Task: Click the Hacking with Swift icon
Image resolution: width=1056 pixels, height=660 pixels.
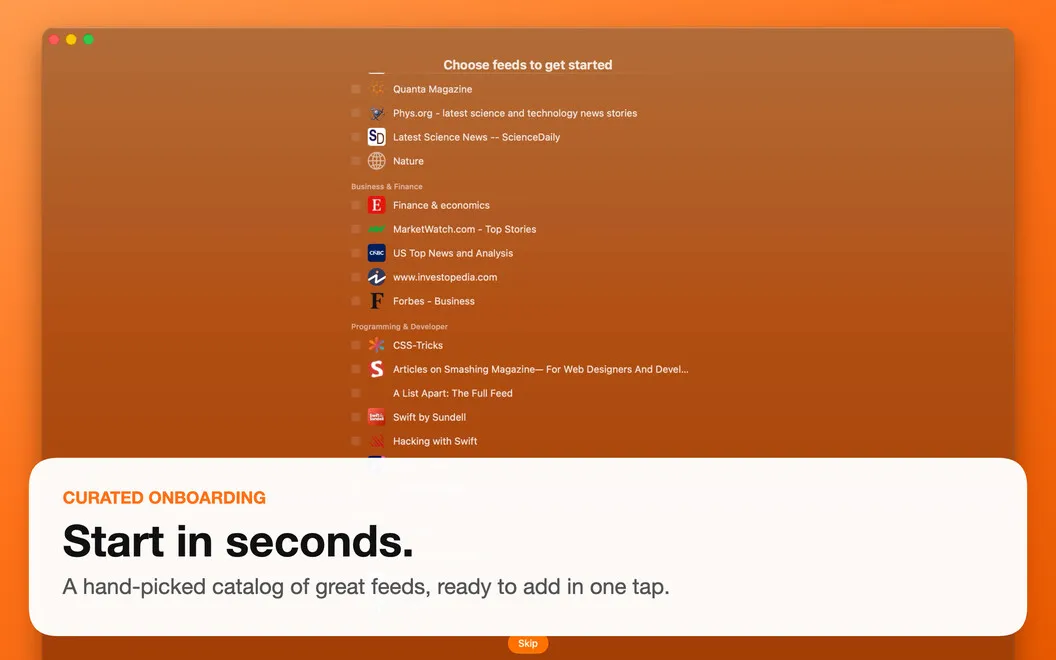Action: [x=376, y=441]
